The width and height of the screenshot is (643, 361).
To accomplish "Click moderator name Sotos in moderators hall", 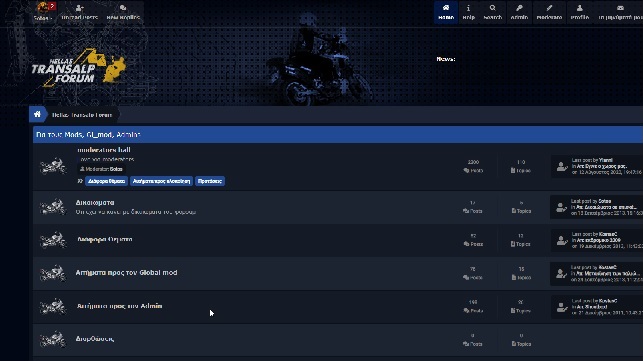I will [116, 169].
